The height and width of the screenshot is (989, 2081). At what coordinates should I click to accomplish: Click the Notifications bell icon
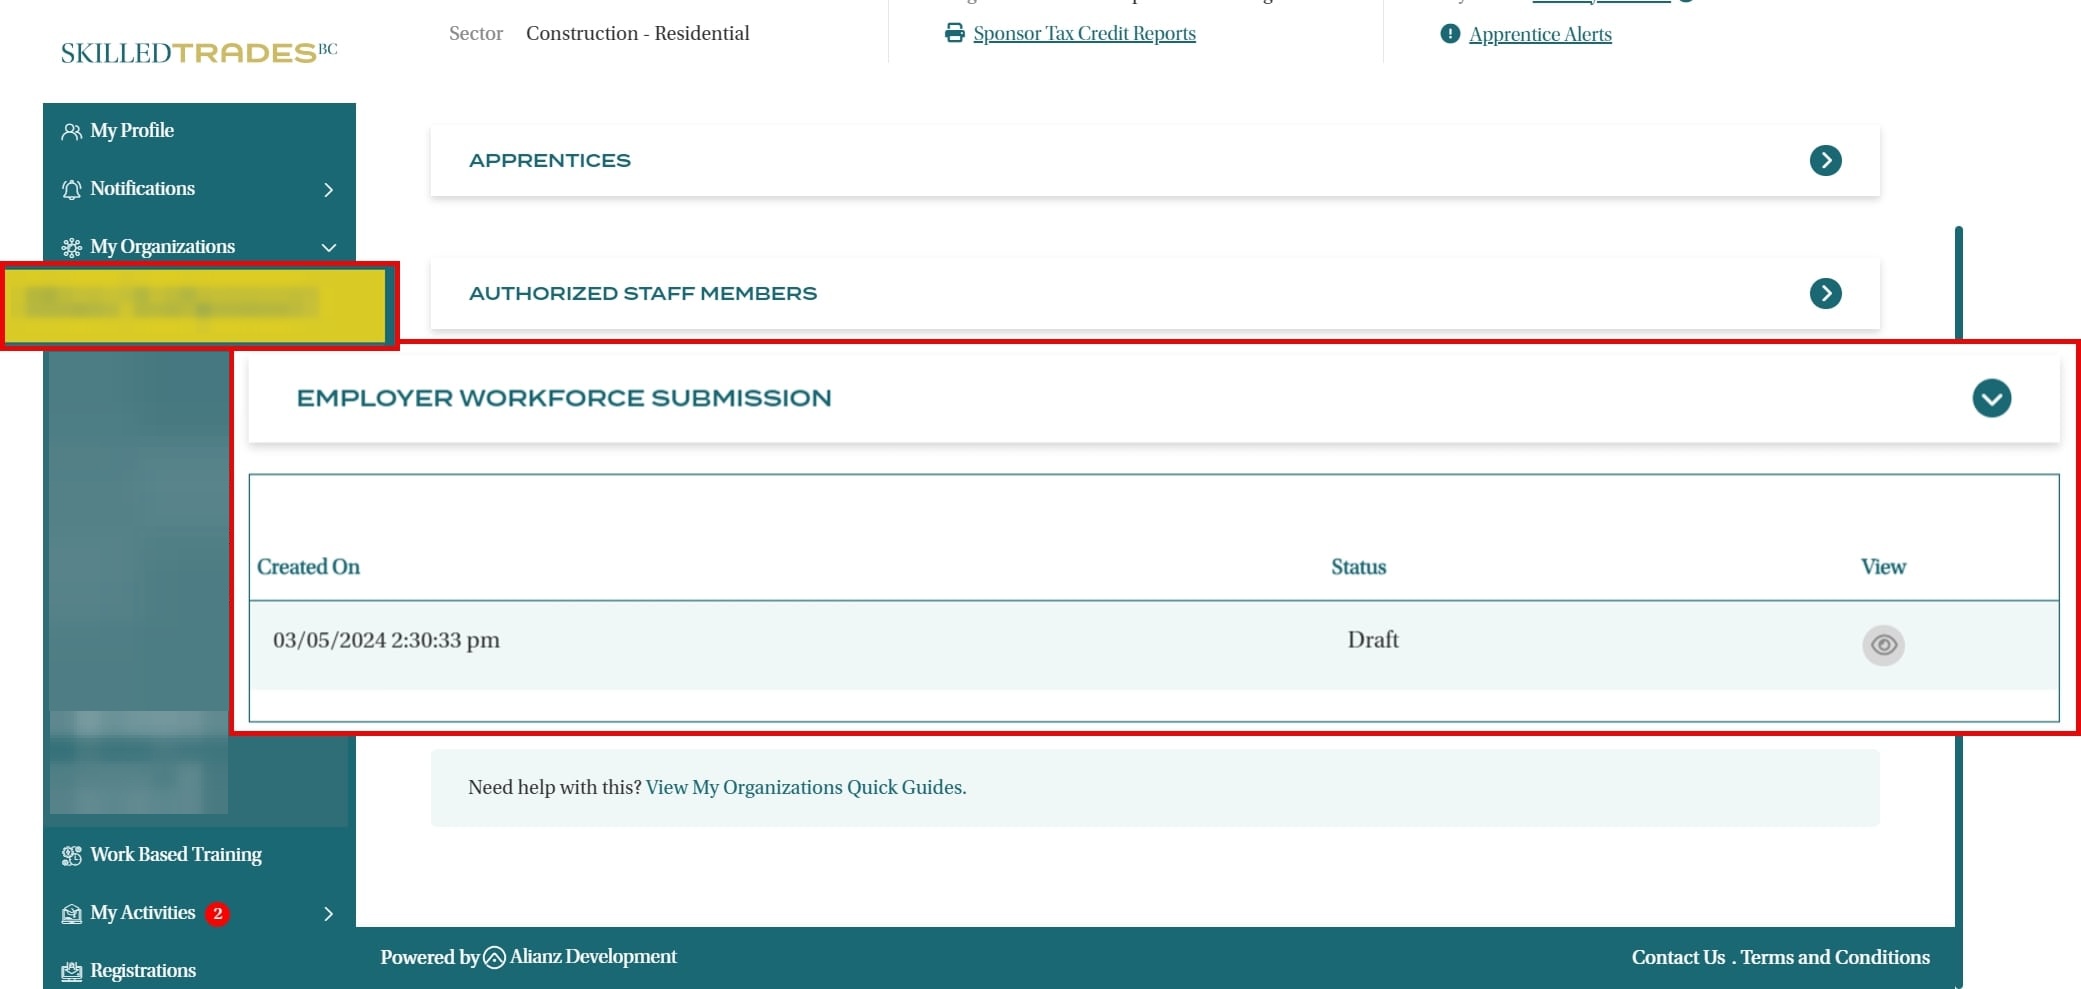[x=71, y=189]
